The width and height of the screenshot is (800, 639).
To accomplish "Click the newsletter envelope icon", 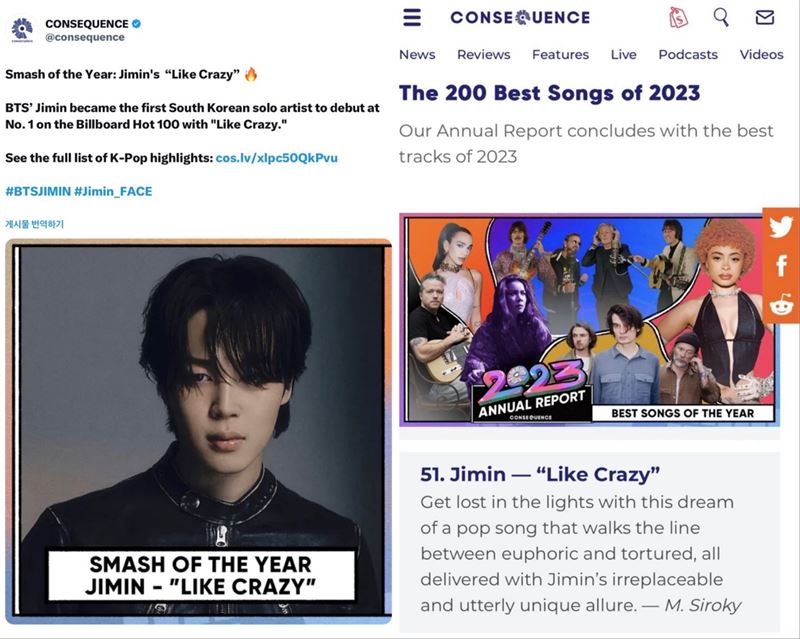I will pos(764,18).
